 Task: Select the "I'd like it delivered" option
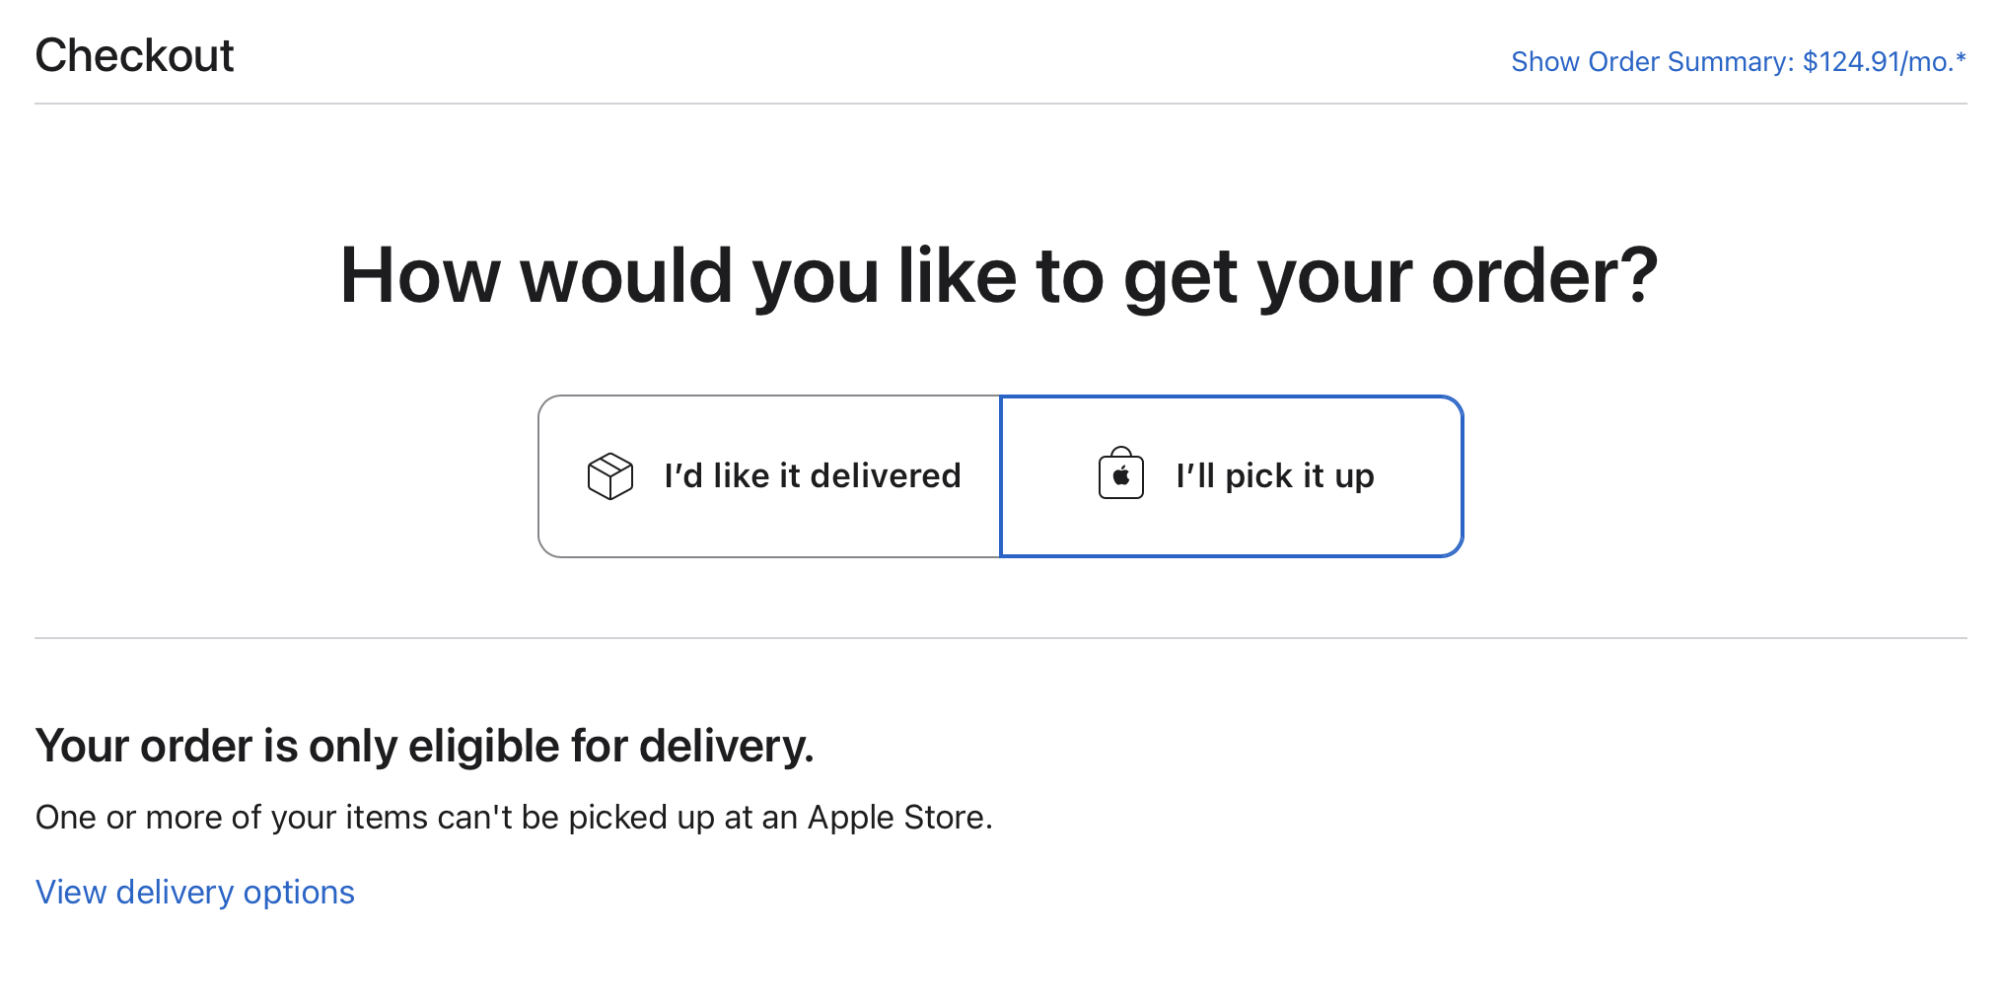pyautogui.click(x=769, y=476)
